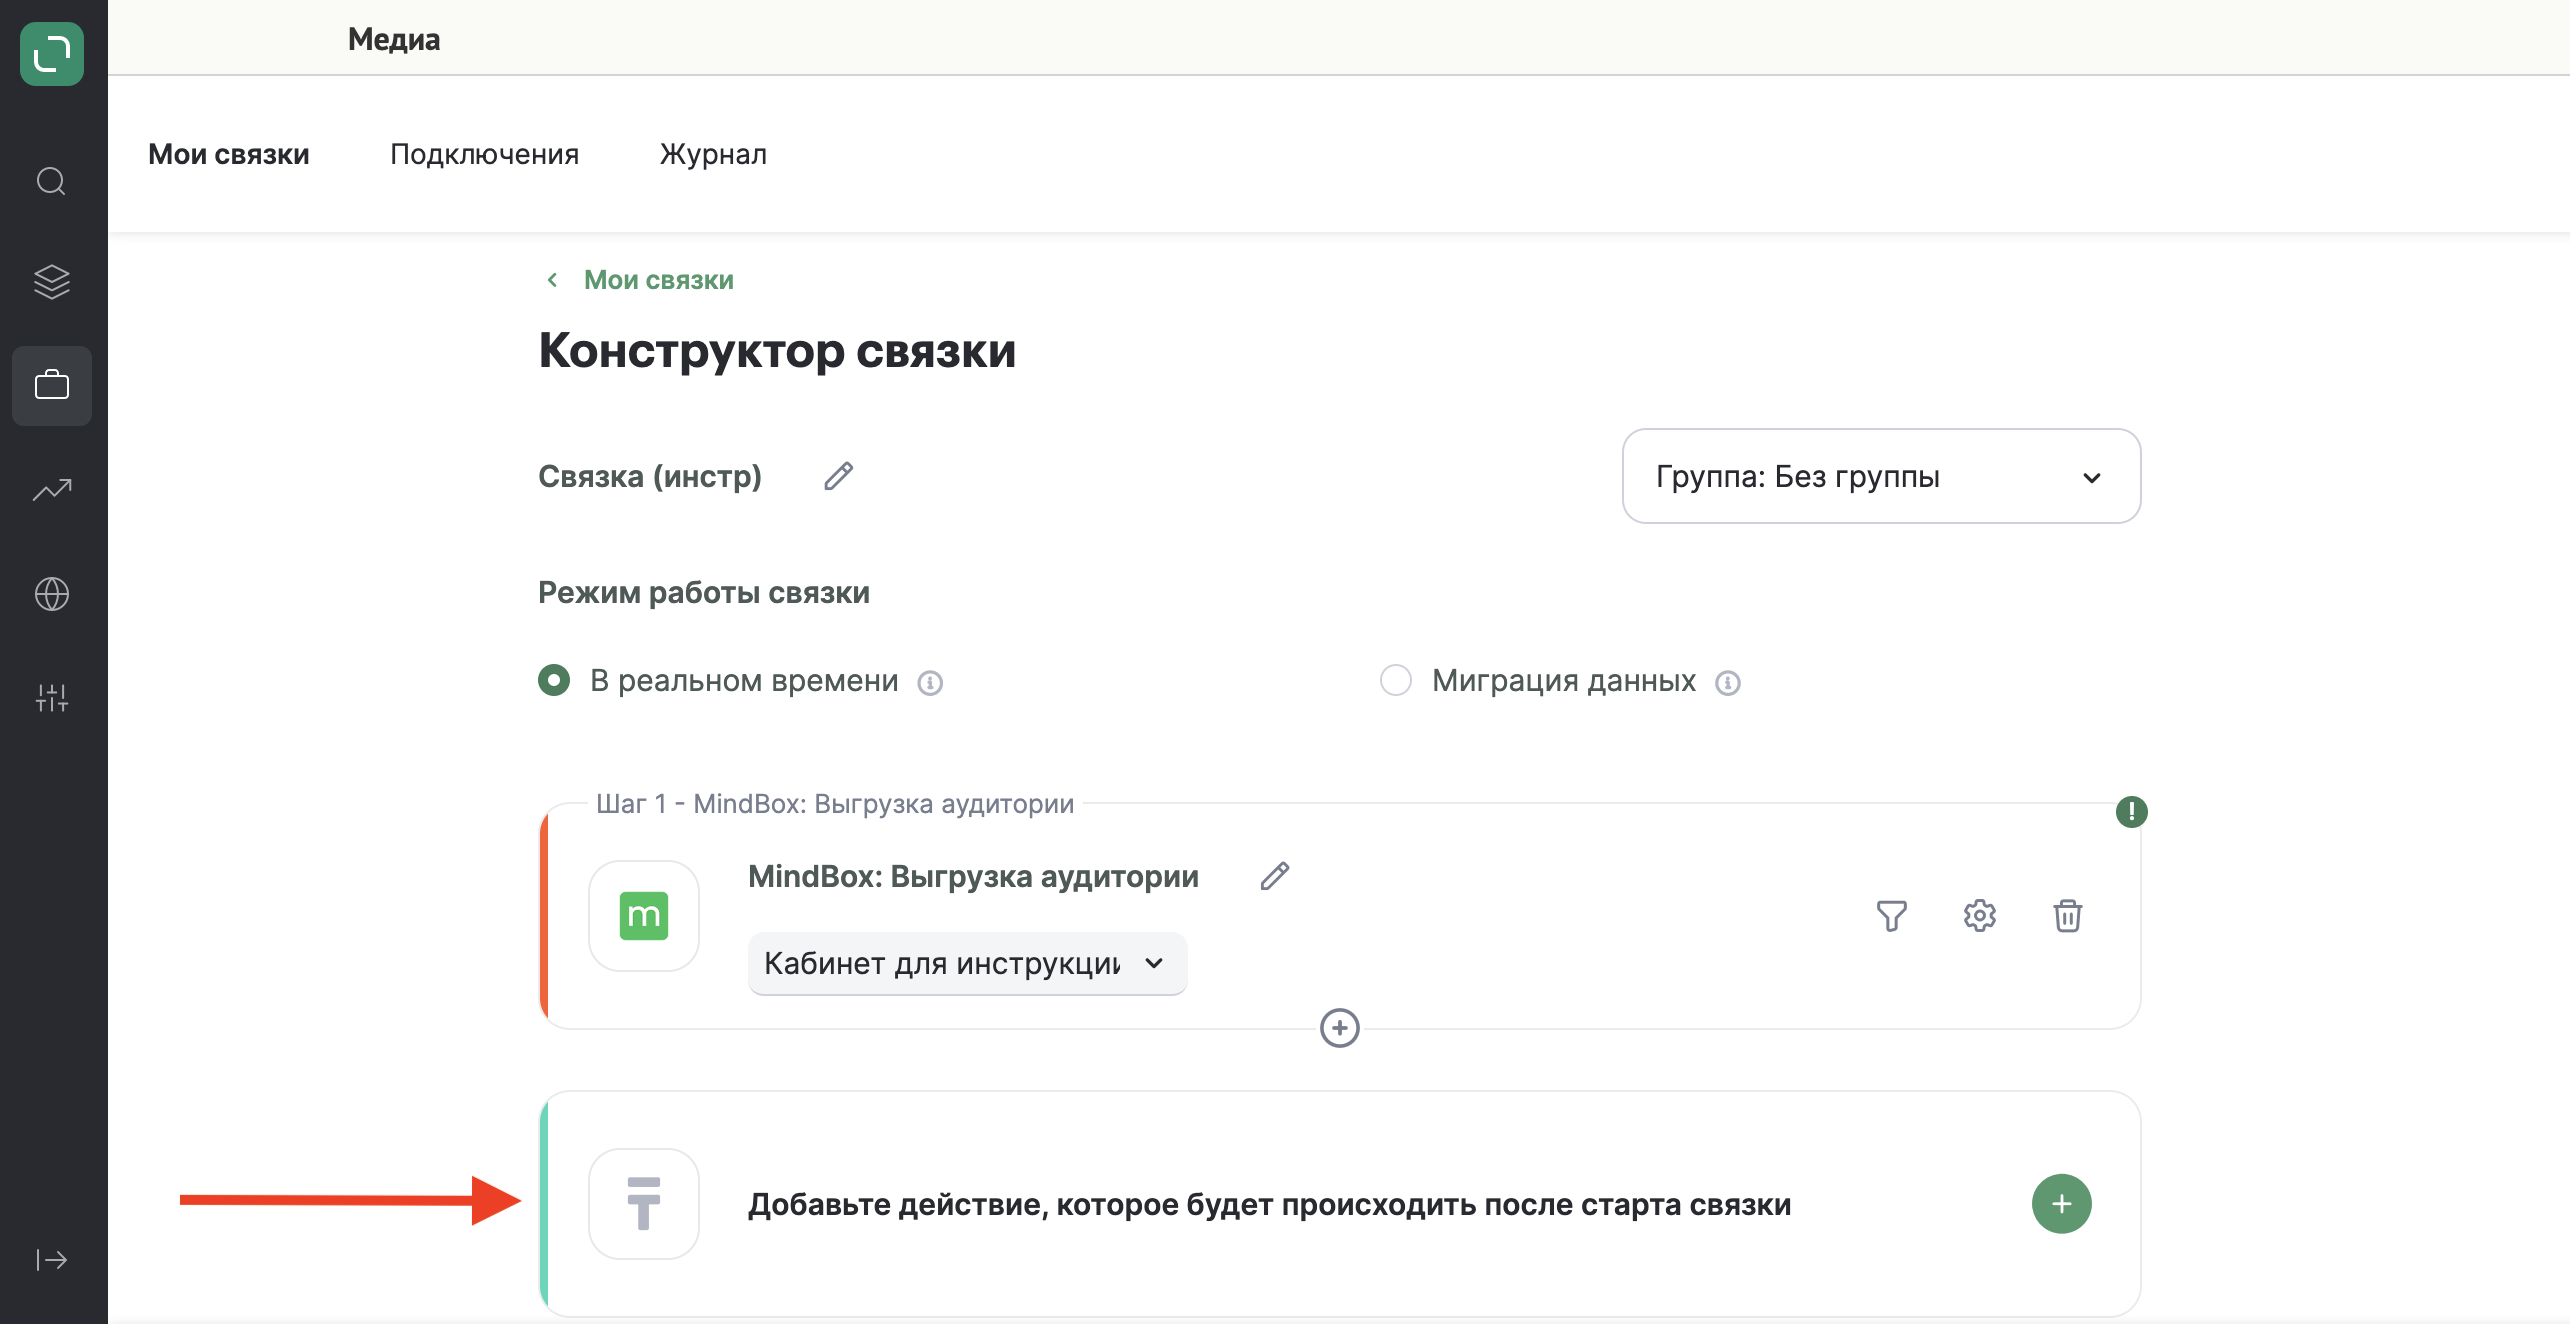This screenshot has height=1324, width=2570.
Task: Click the green app logo in sidebar
Action: pos(52,54)
